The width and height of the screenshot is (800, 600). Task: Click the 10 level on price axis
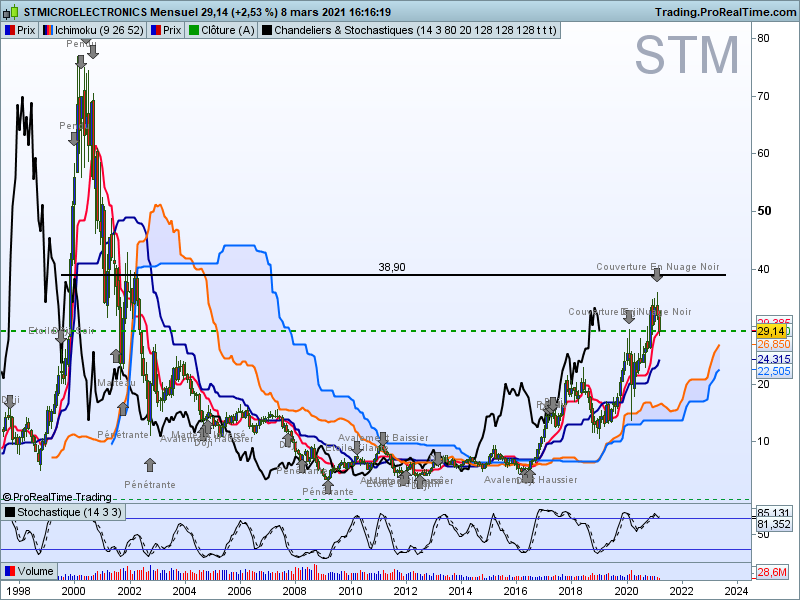763,441
